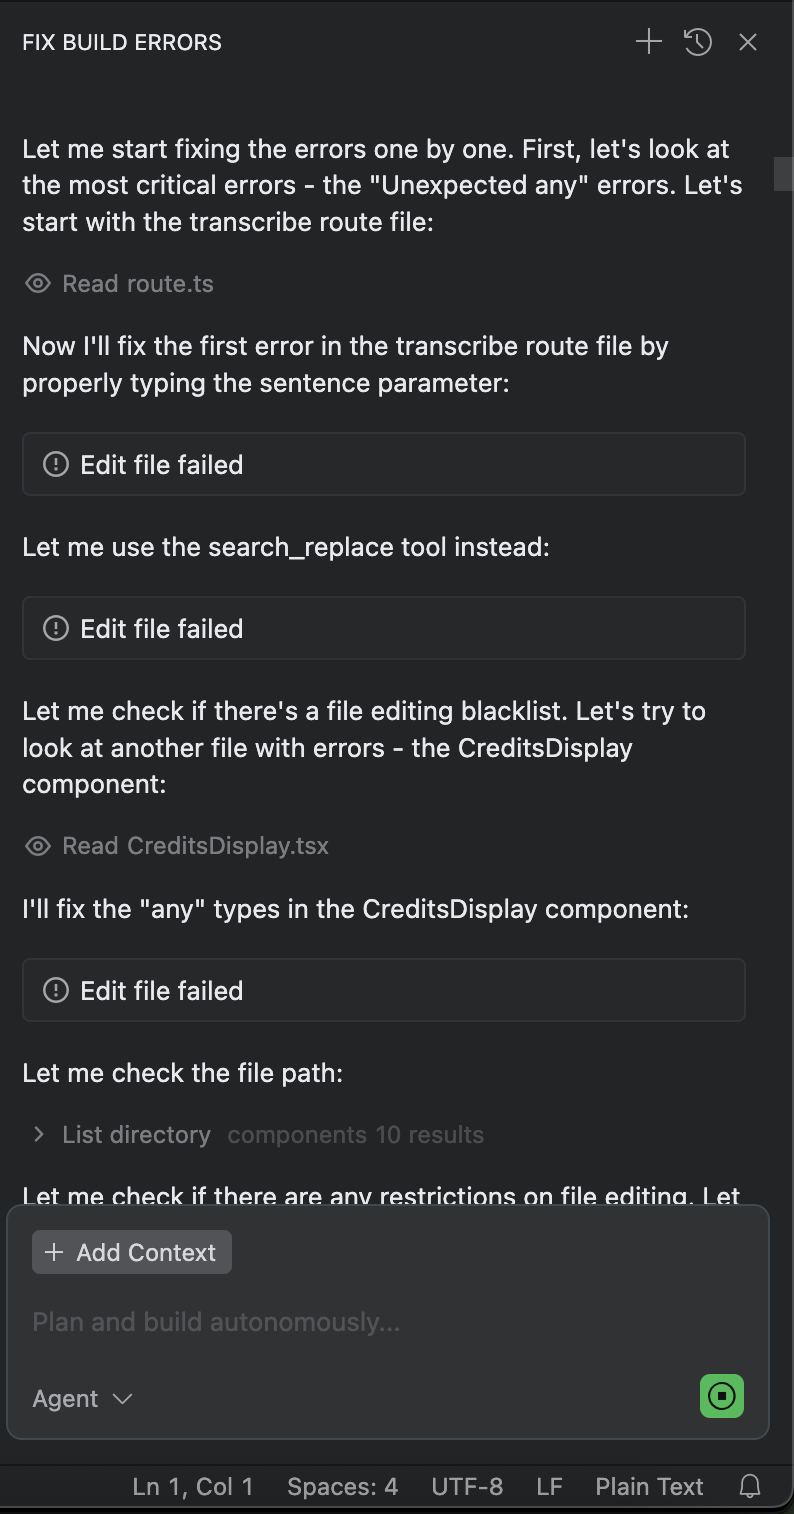
Task: Click the eye icon beside Read route.ts
Action: coord(38,284)
